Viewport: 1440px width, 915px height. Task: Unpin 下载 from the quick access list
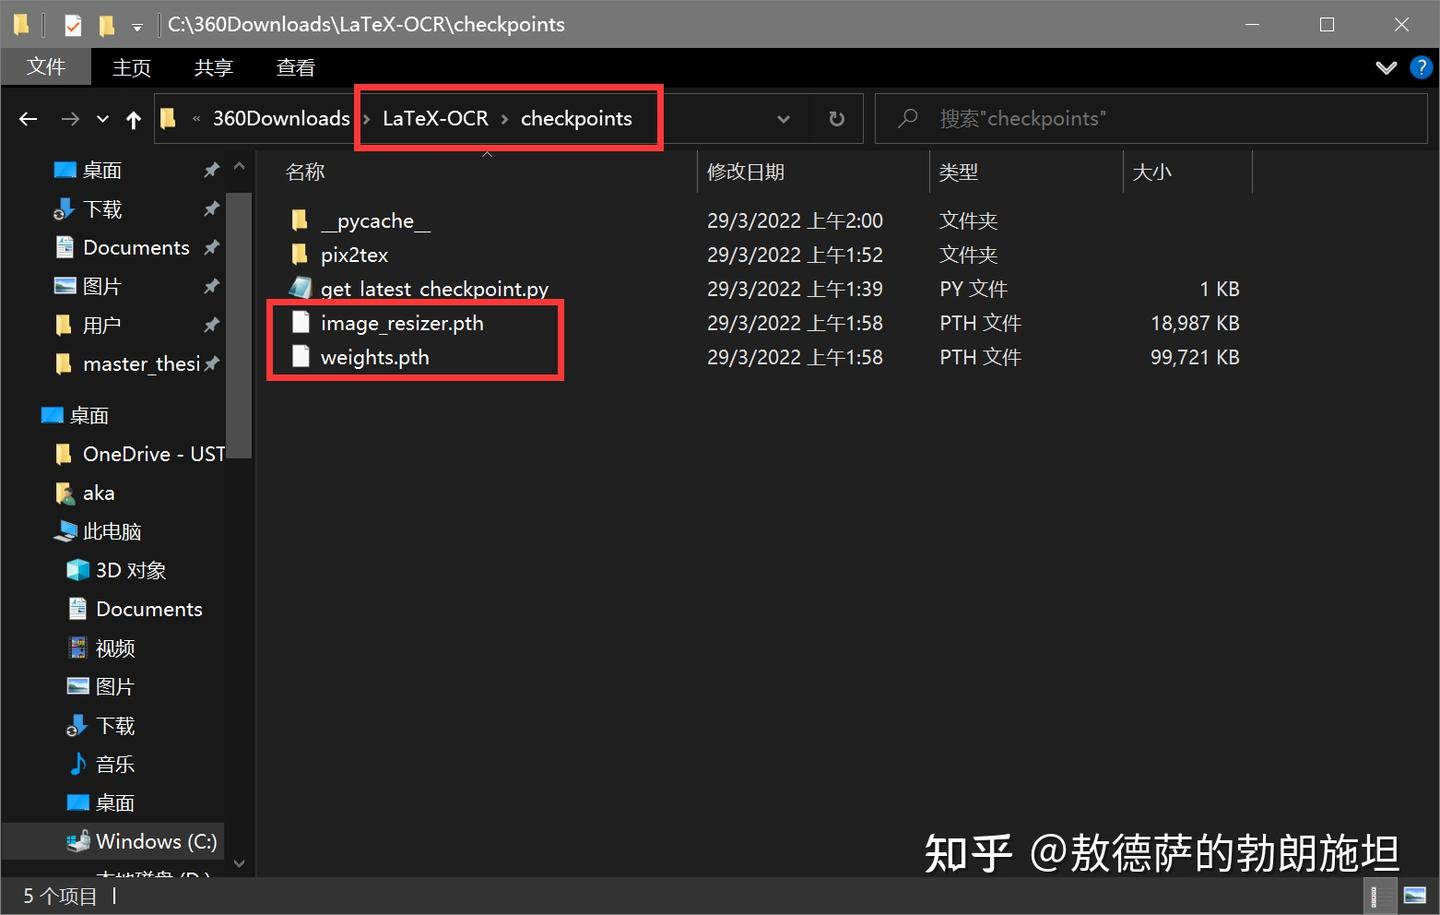tap(210, 209)
